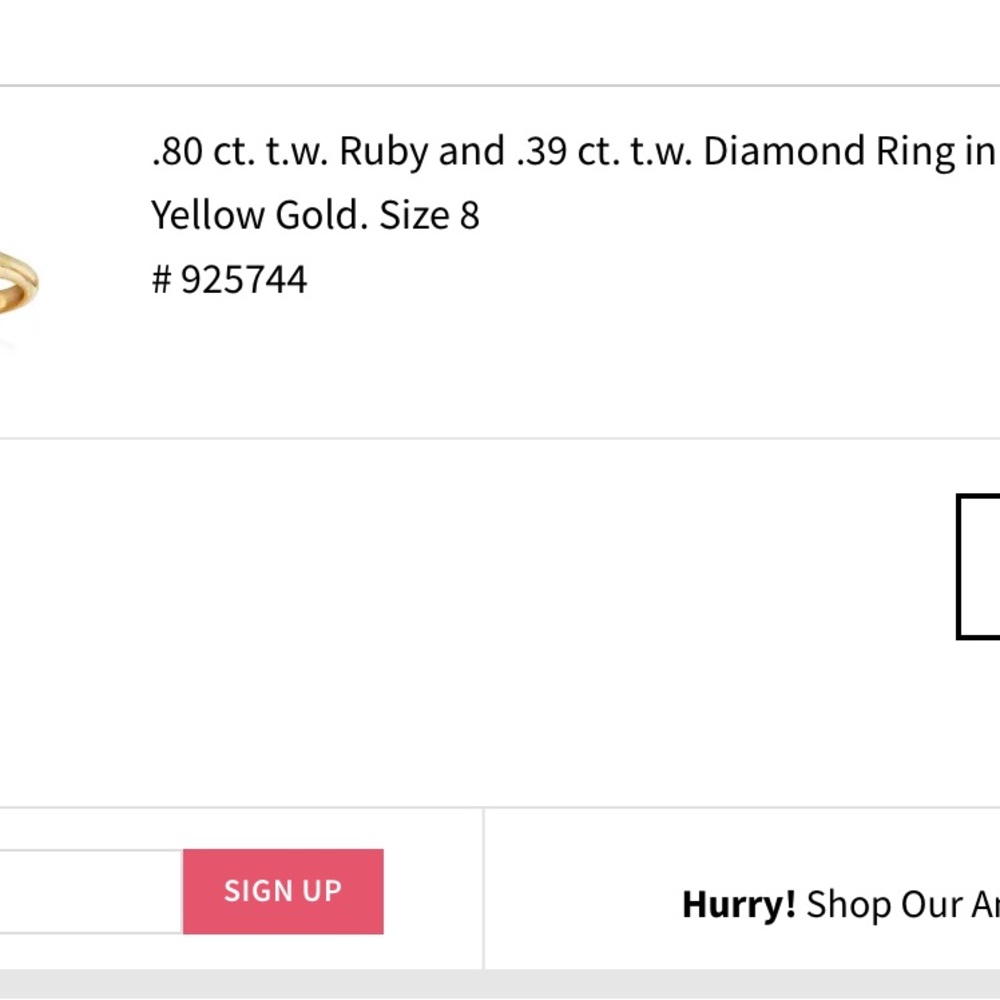Screen dimensions: 1000x1000
Task: Click inside the newsletter signup field
Action: point(90,891)
